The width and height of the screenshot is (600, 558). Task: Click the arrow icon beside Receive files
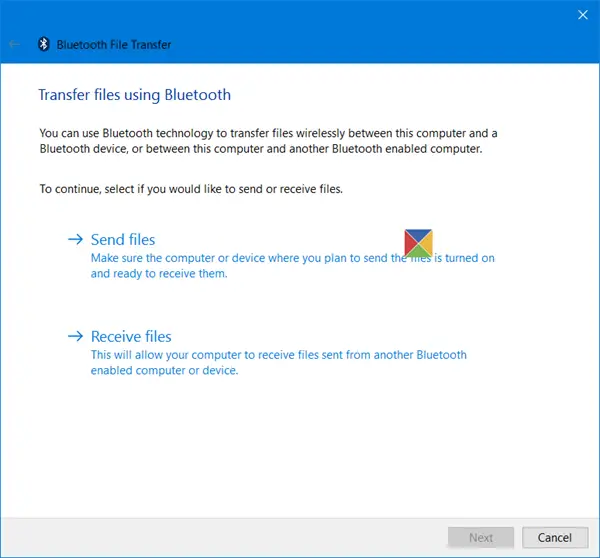[75, 336]
